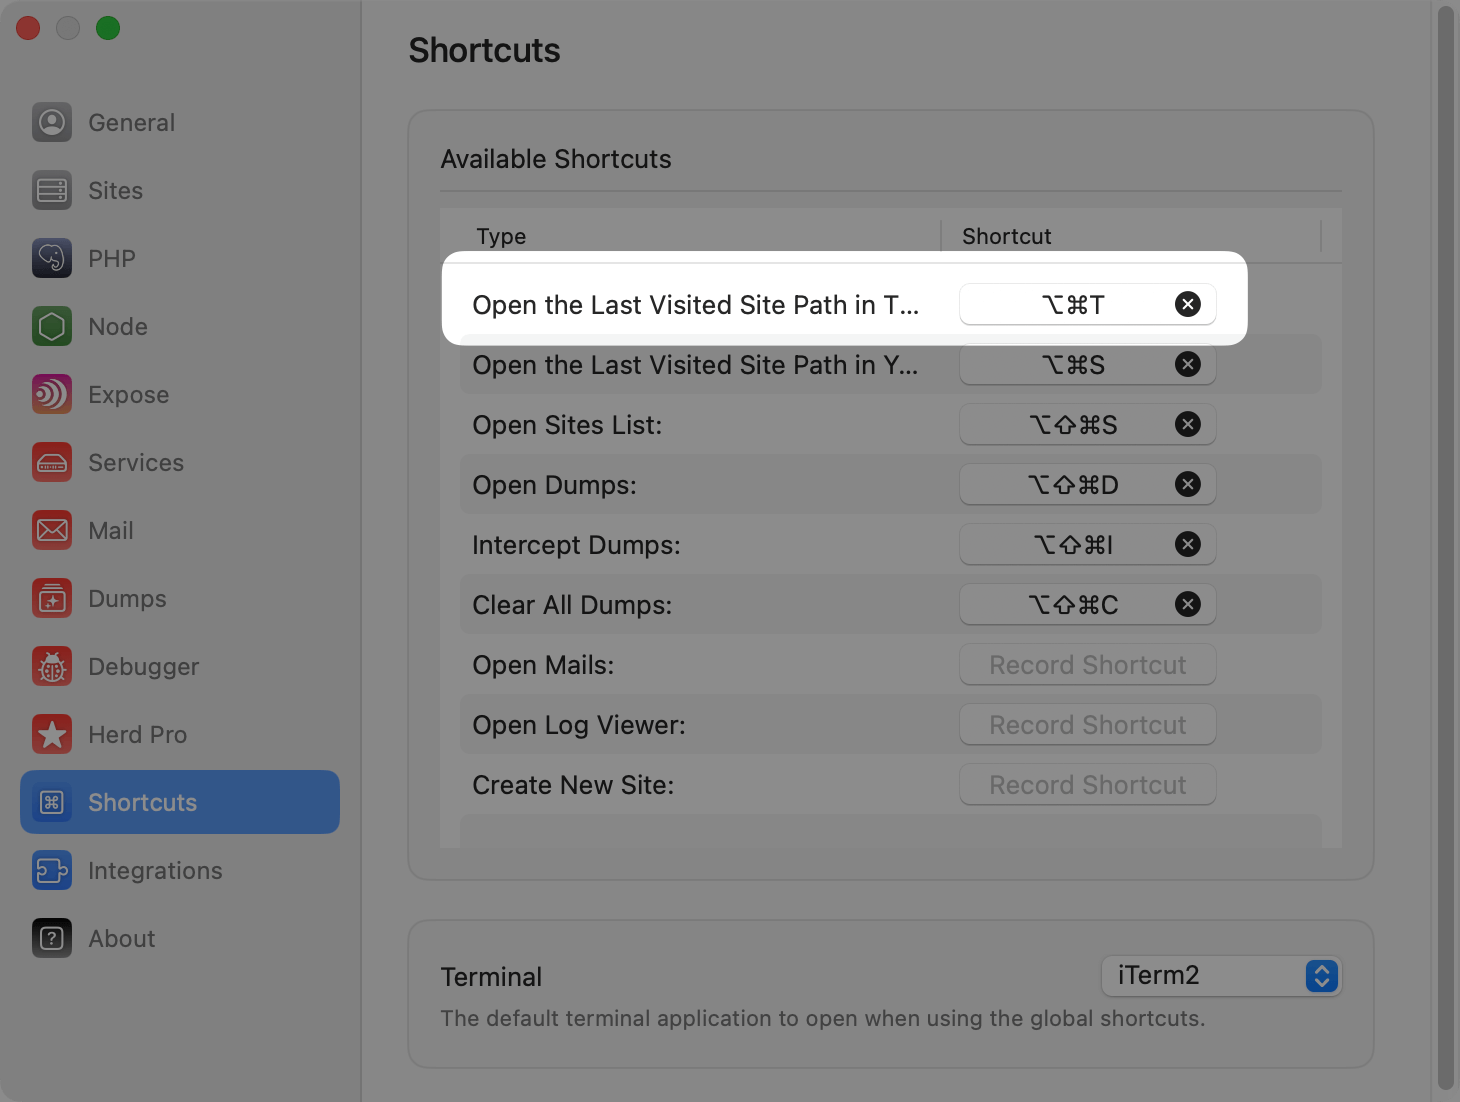The image size is (1460, 1102).
Task: Open the Herd Pro star icon
Action: coord(51,734)
